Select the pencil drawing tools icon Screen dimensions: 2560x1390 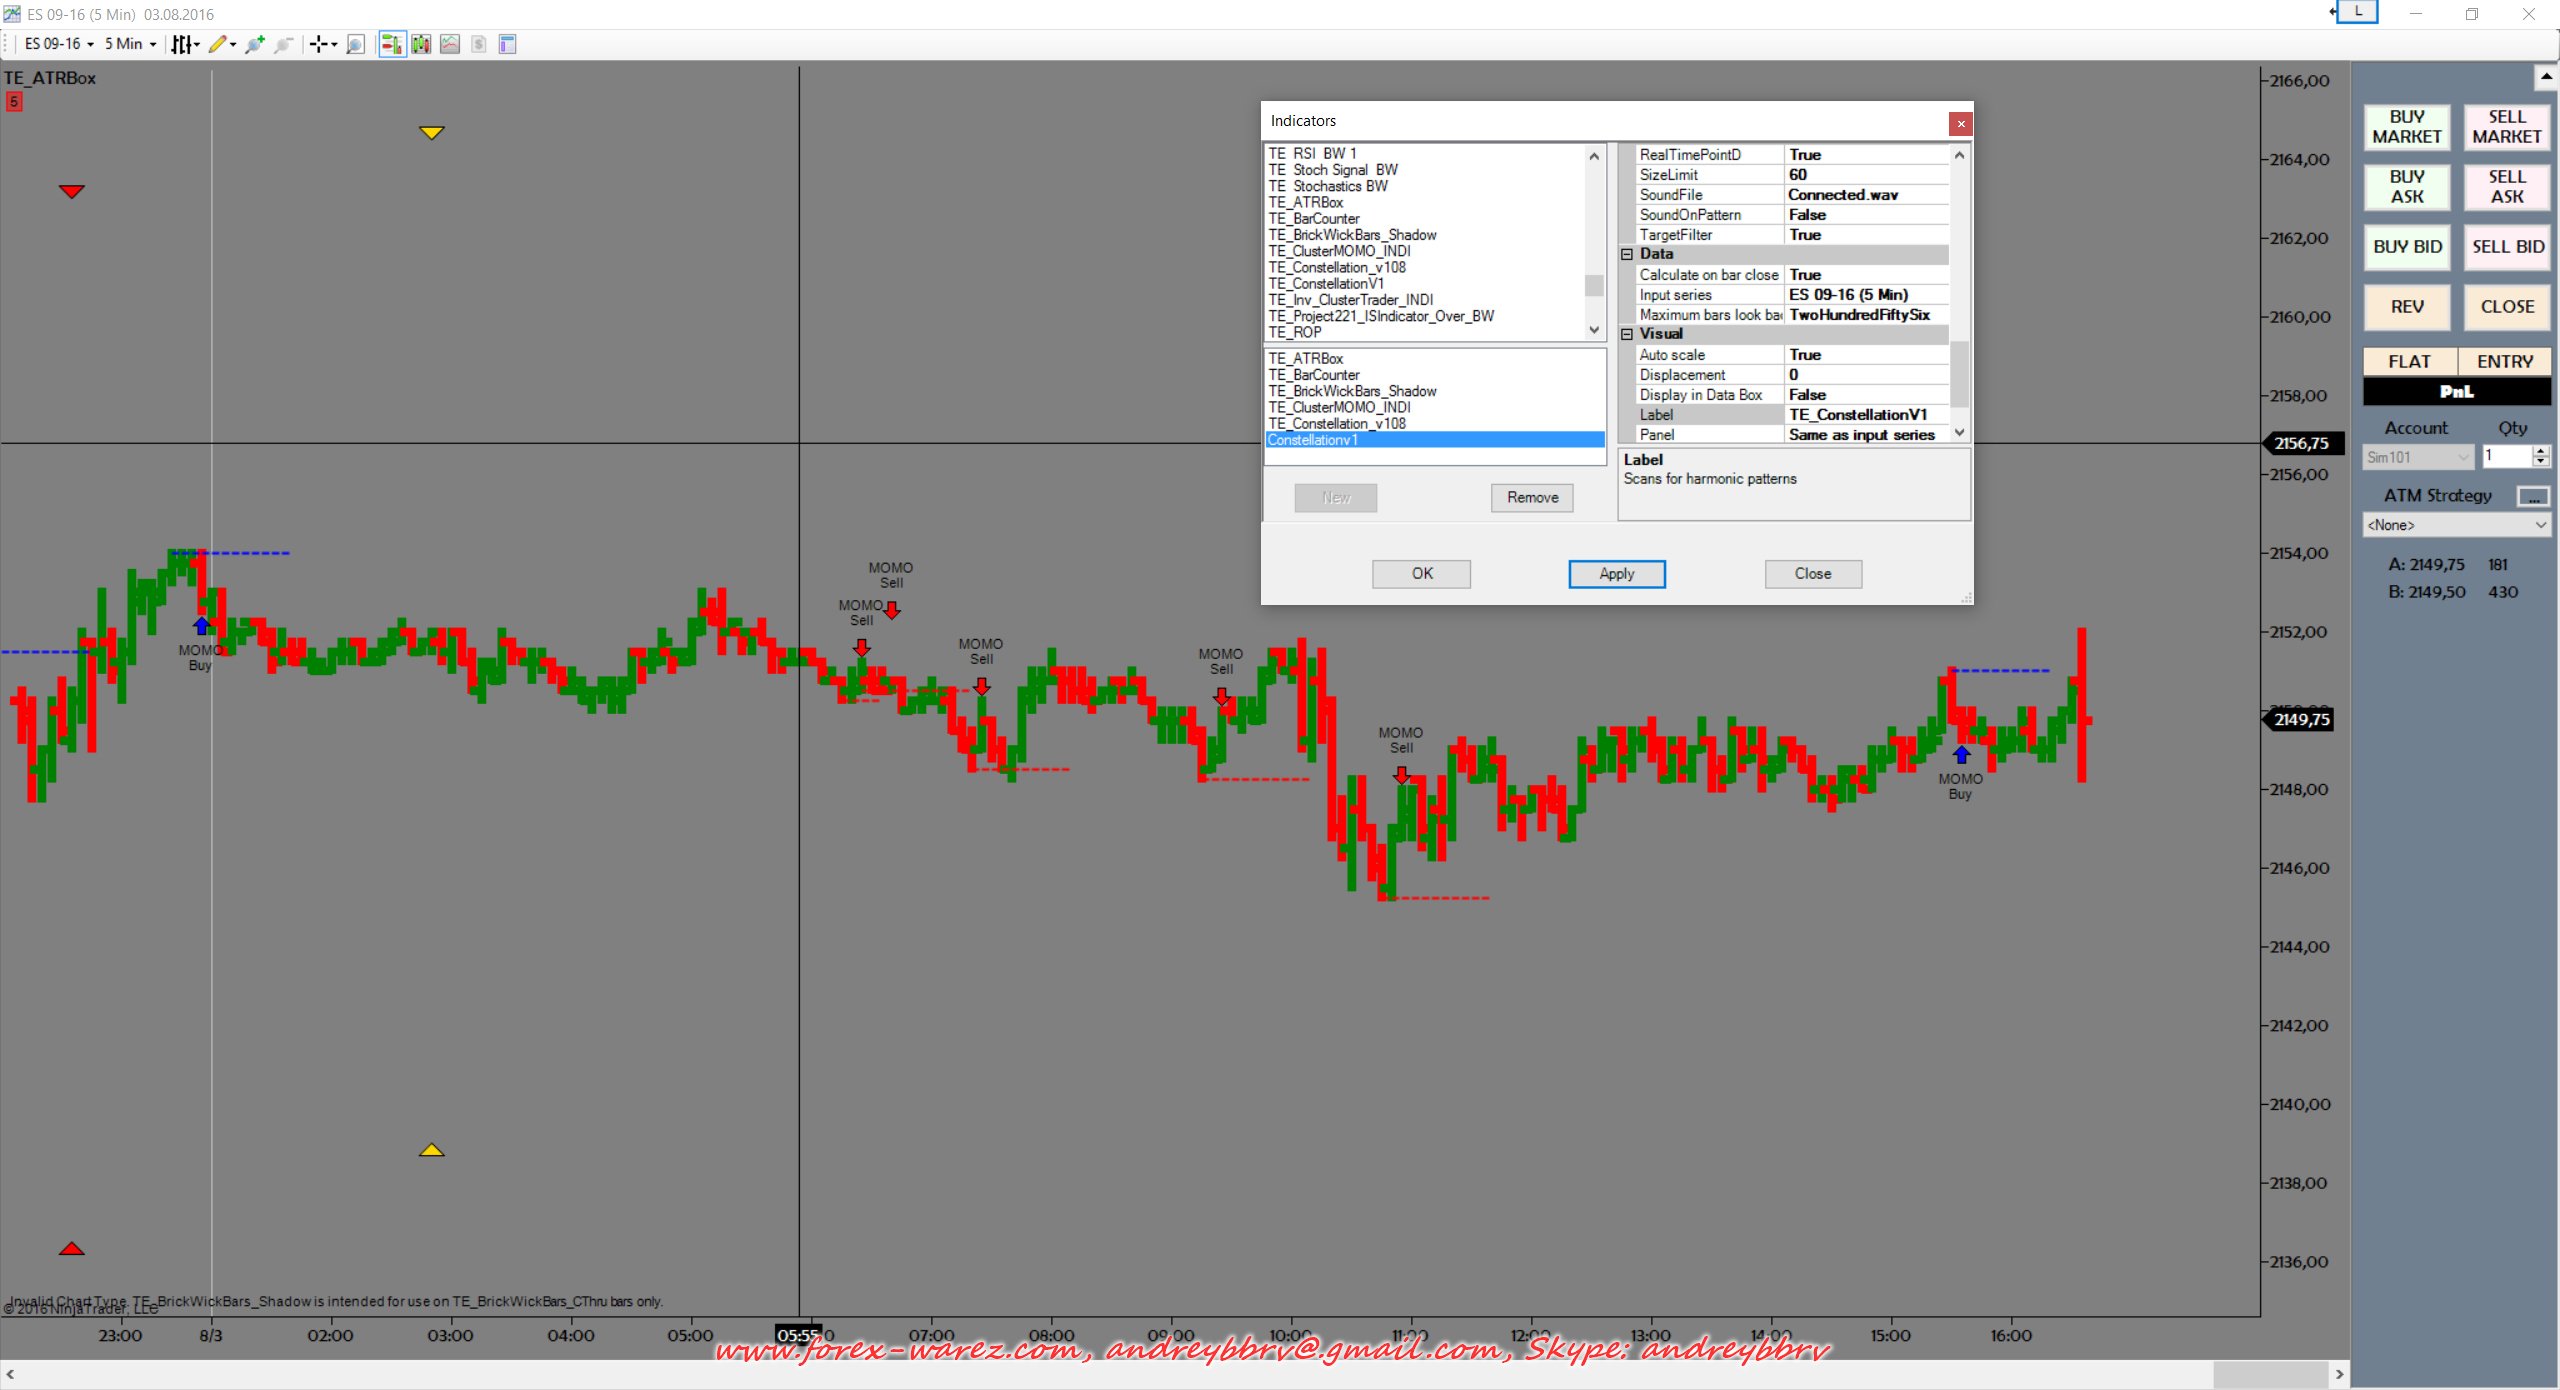point(217,44)
